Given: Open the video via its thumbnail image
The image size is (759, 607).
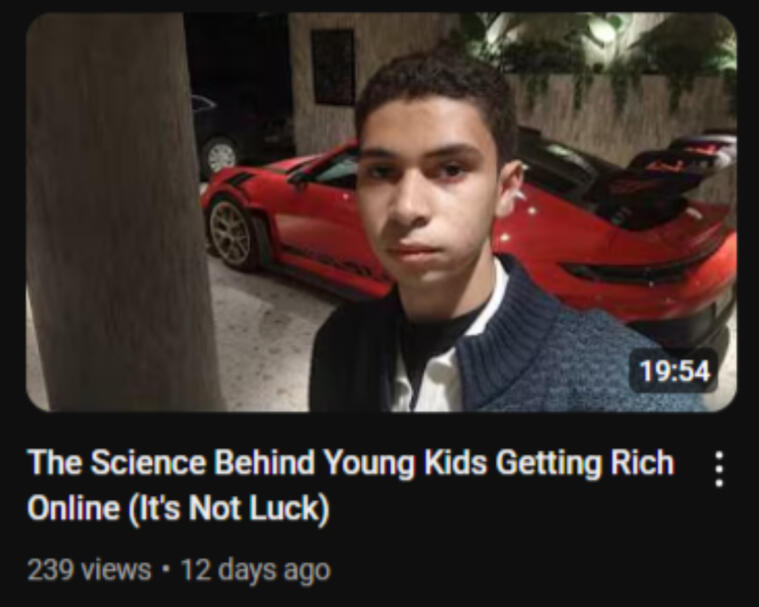Looking at the screenshot, I should coord(381,212).
